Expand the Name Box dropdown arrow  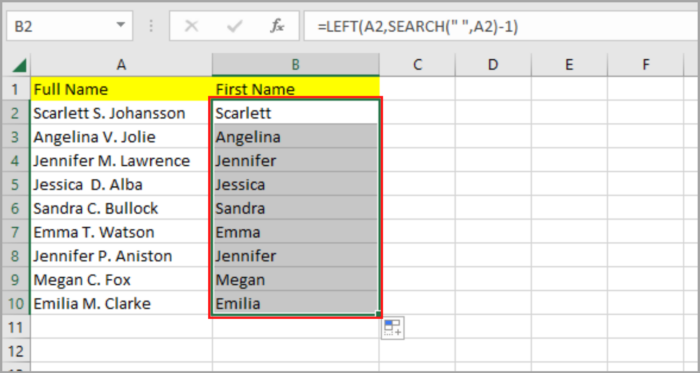[121, 25]
